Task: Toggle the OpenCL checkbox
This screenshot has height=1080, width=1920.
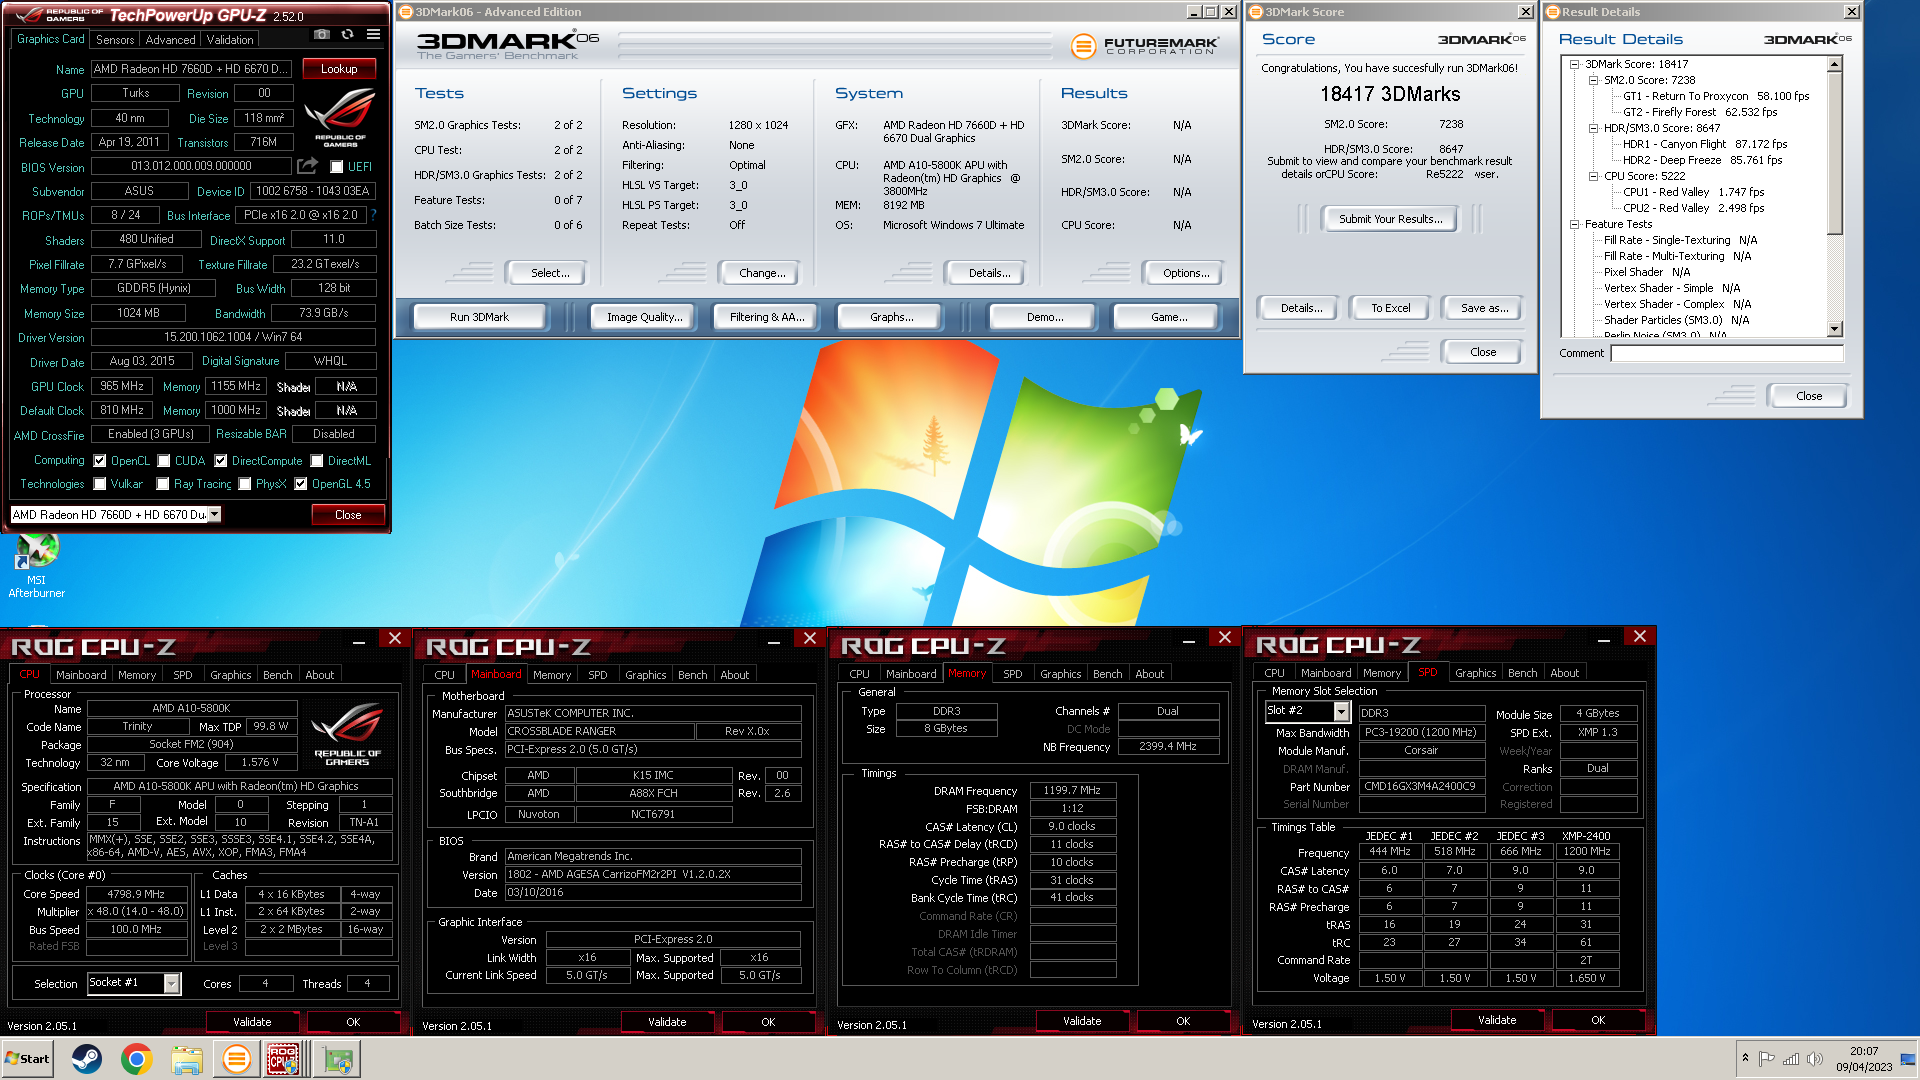Action: 100,461
